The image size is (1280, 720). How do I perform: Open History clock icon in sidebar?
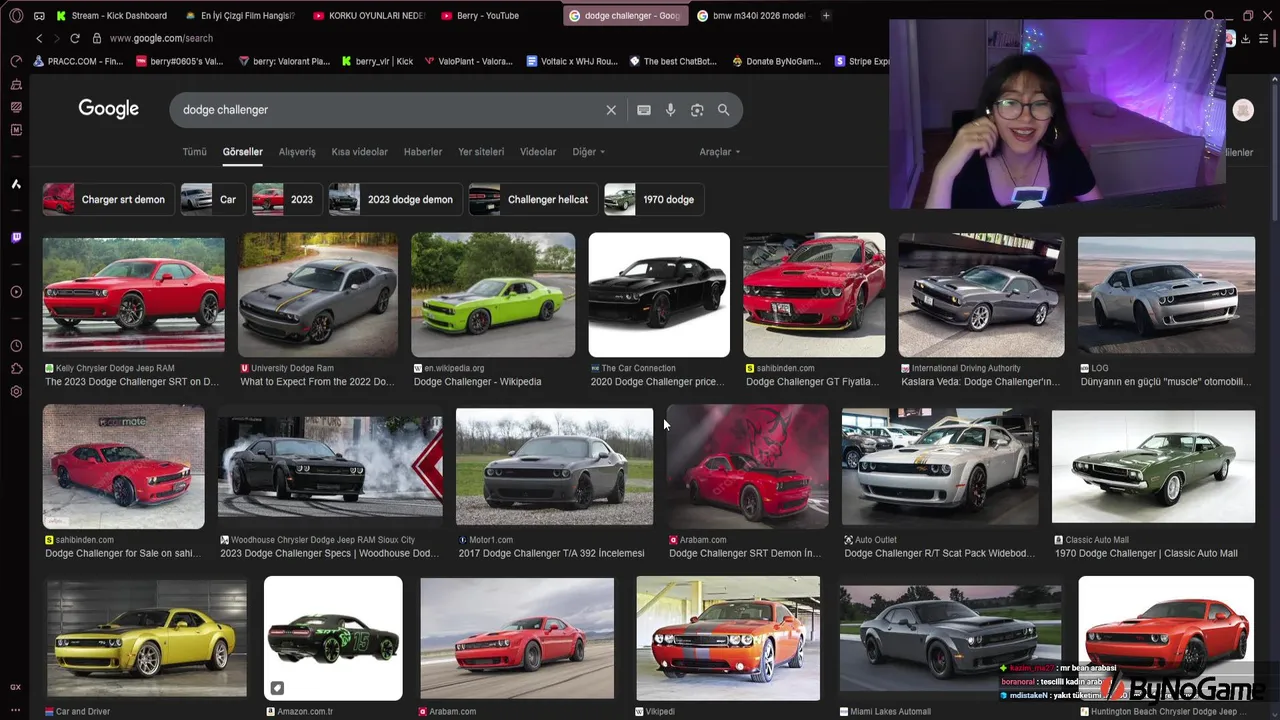pos(16,346)
